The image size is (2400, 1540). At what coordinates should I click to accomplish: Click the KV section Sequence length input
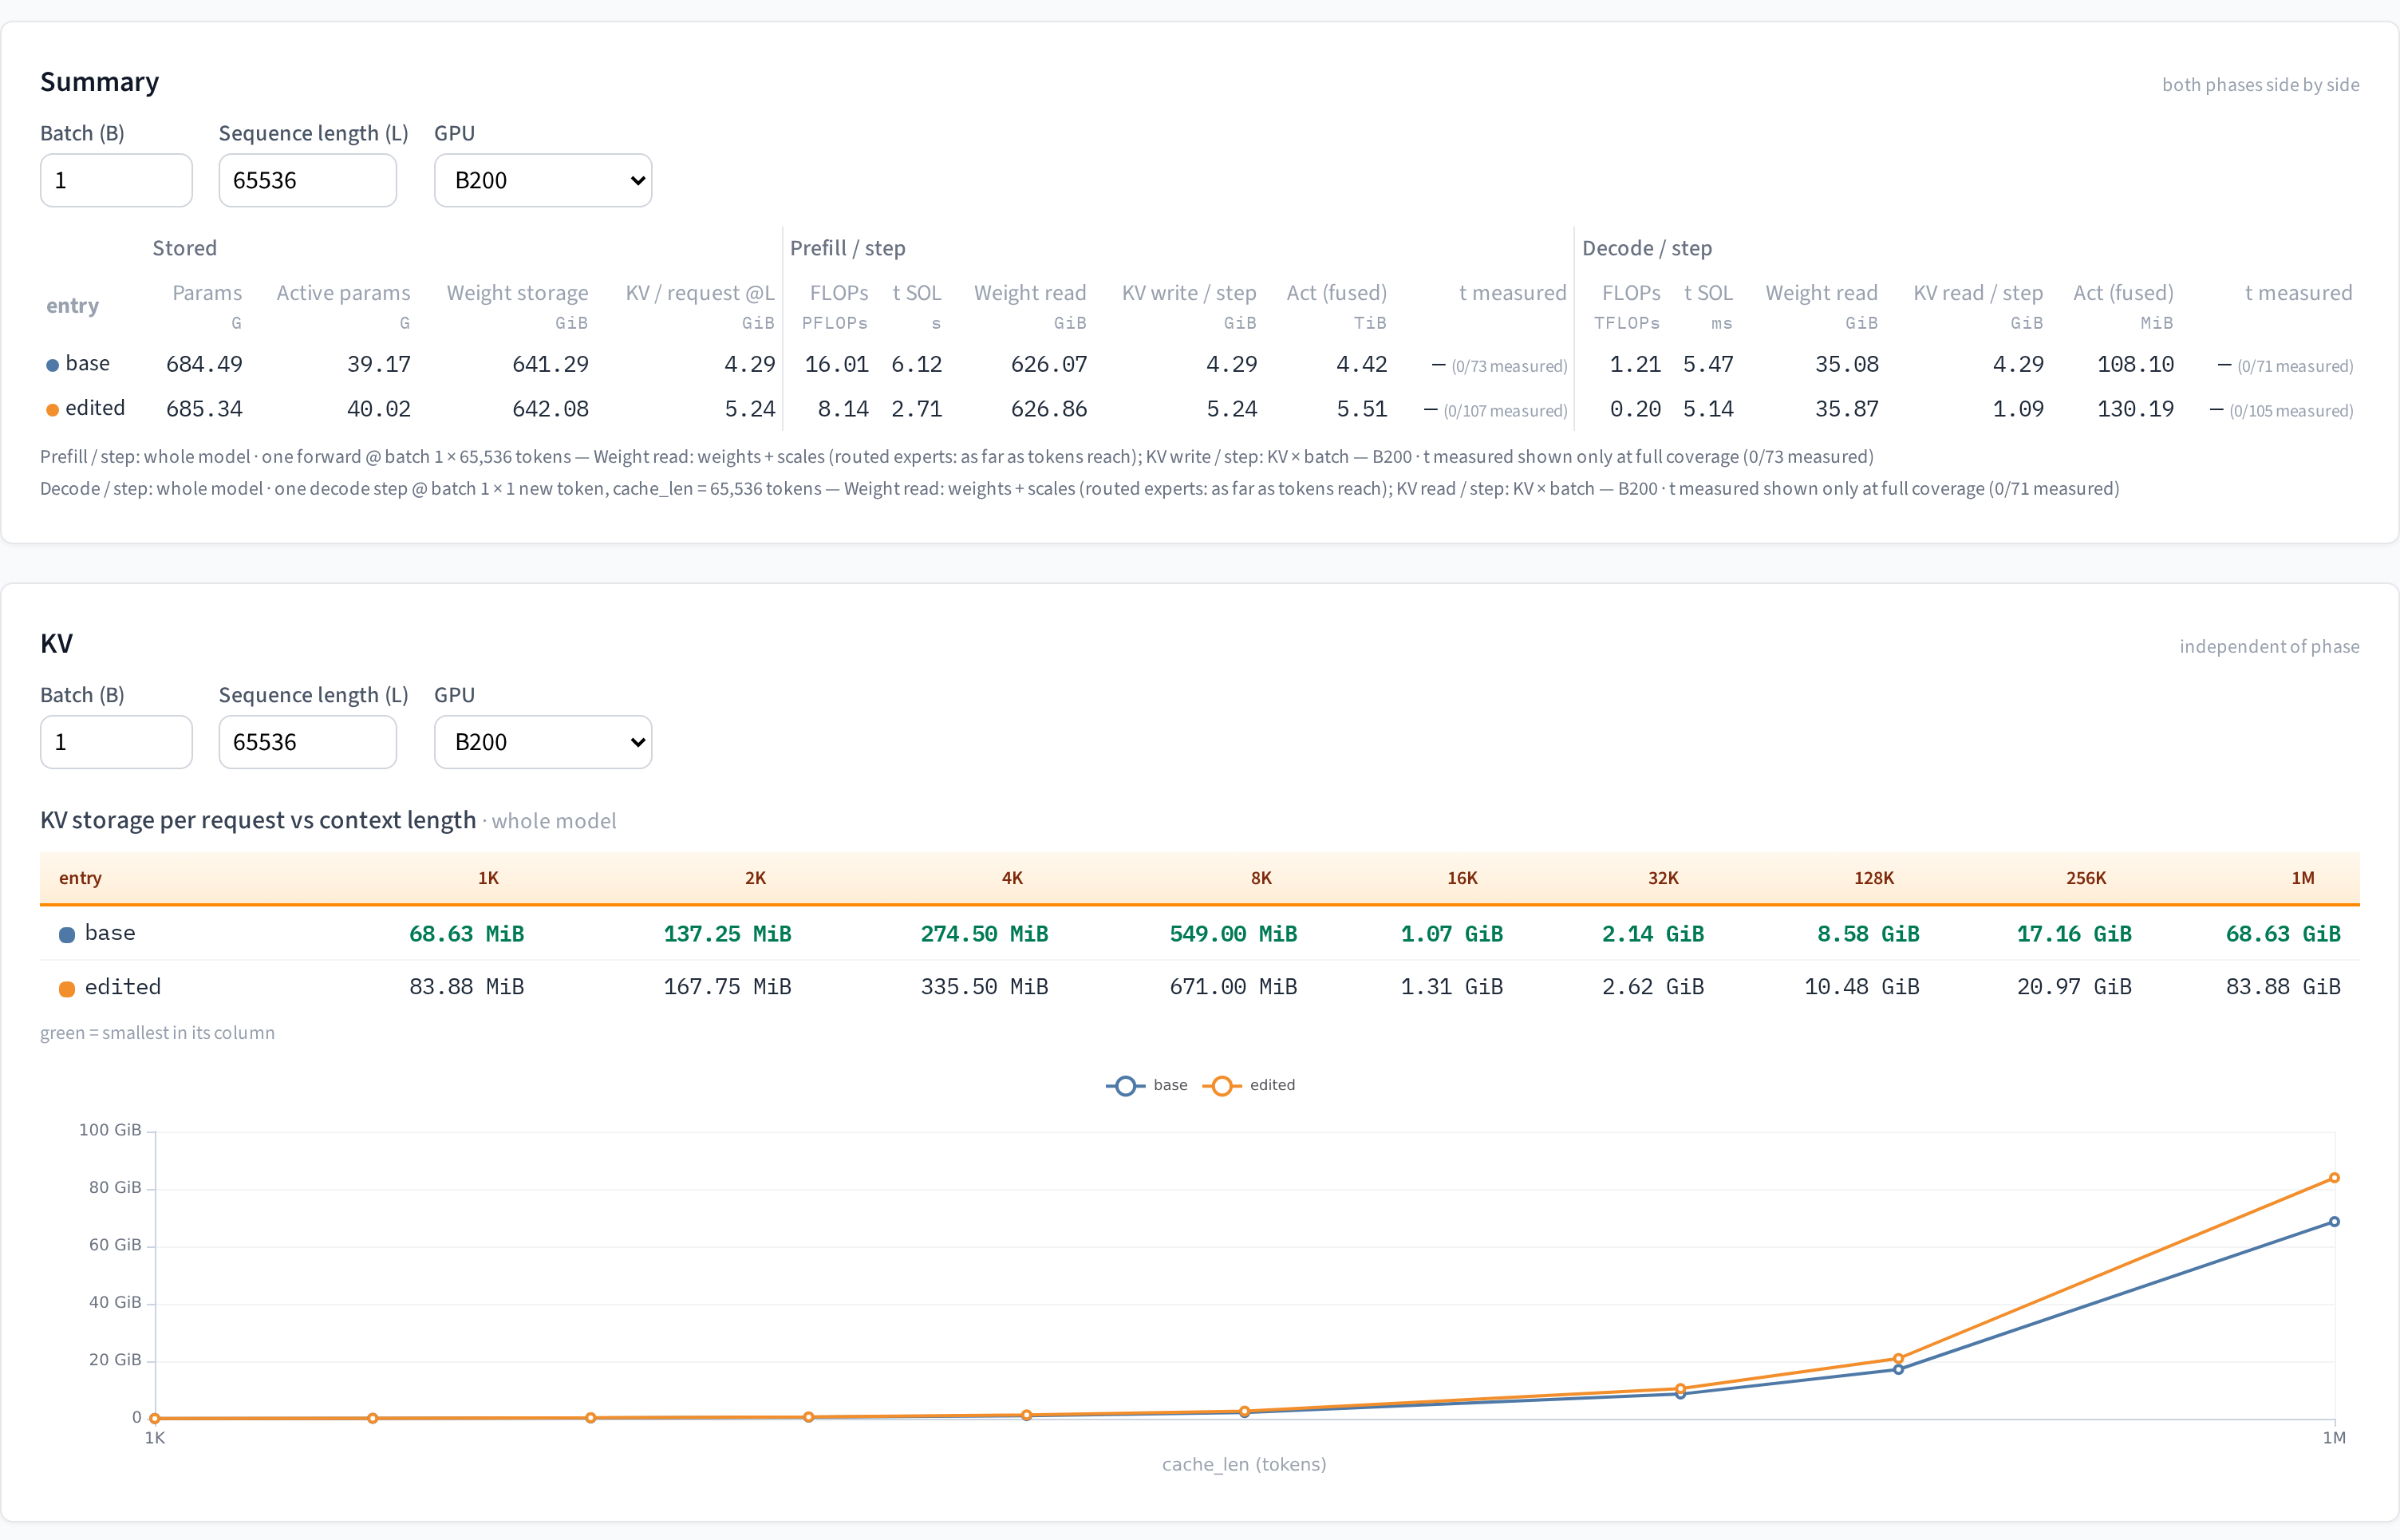[x=307, y=742]
